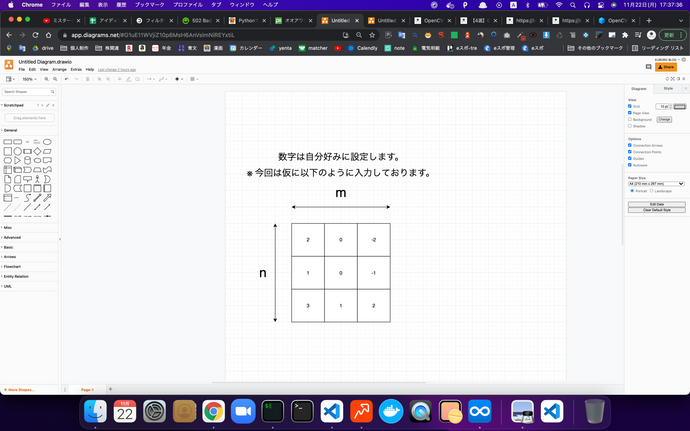Click the line color pencil icon
Viewport: 690px width, 431px height.
(x=128, y=79)
